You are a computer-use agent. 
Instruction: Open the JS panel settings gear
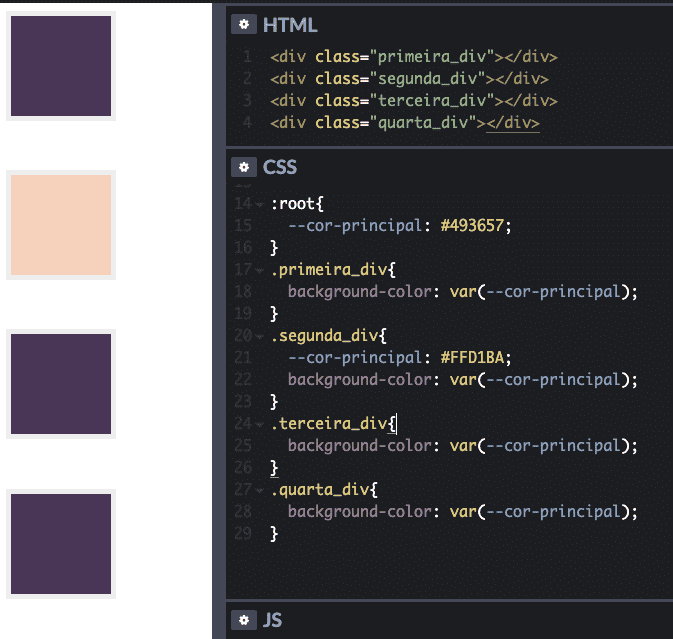pyautogui.click(x=243, y=620)
